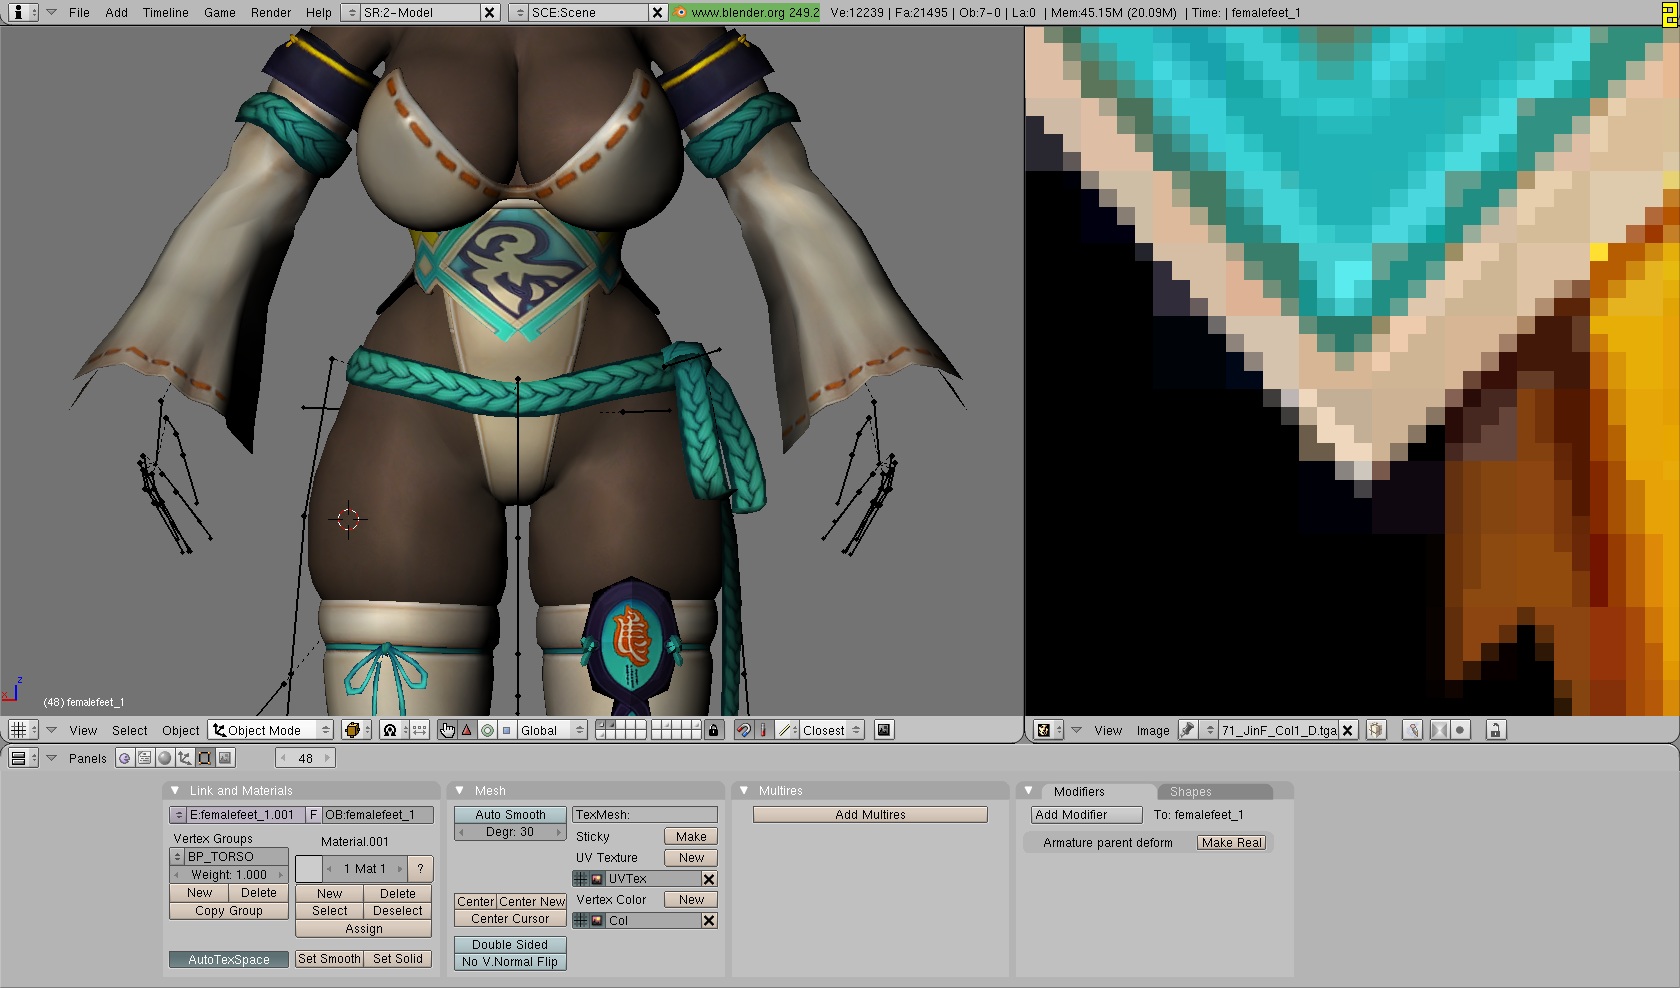Open the Closest snap target dropdown

[x=832, y=730]
